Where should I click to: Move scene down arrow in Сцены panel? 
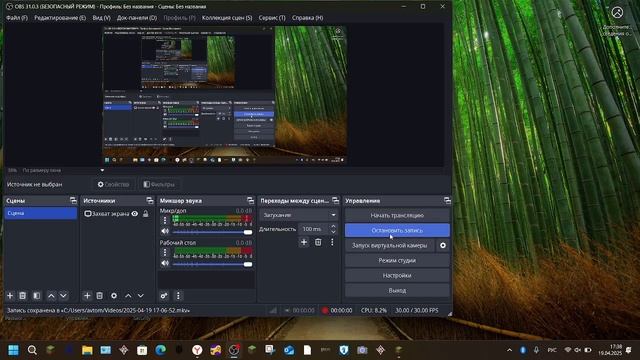tap(63, 296)
